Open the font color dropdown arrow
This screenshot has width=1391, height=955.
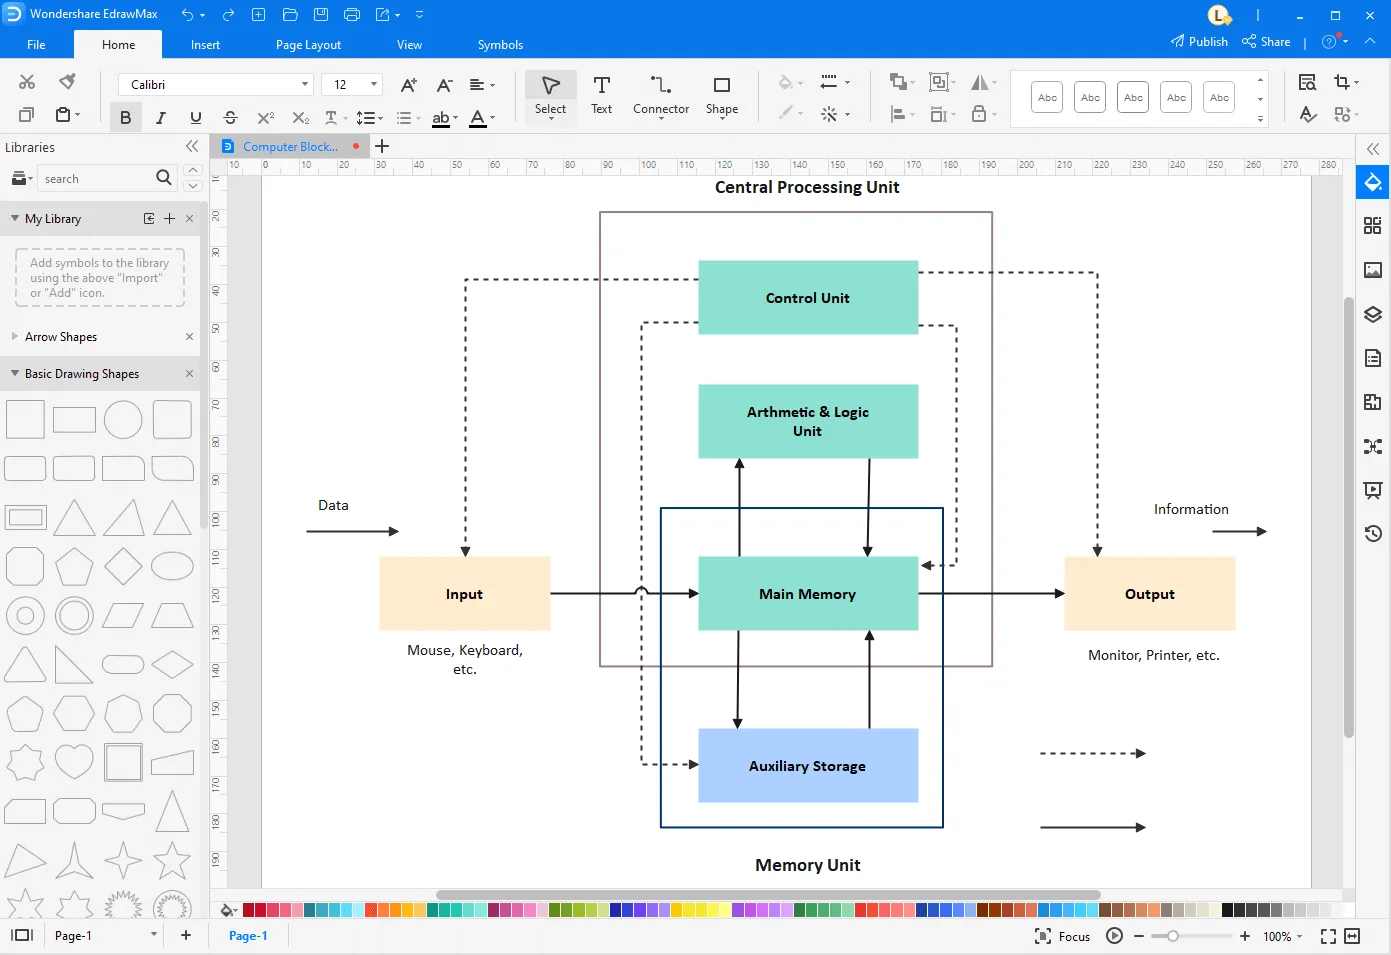(493, 118)
